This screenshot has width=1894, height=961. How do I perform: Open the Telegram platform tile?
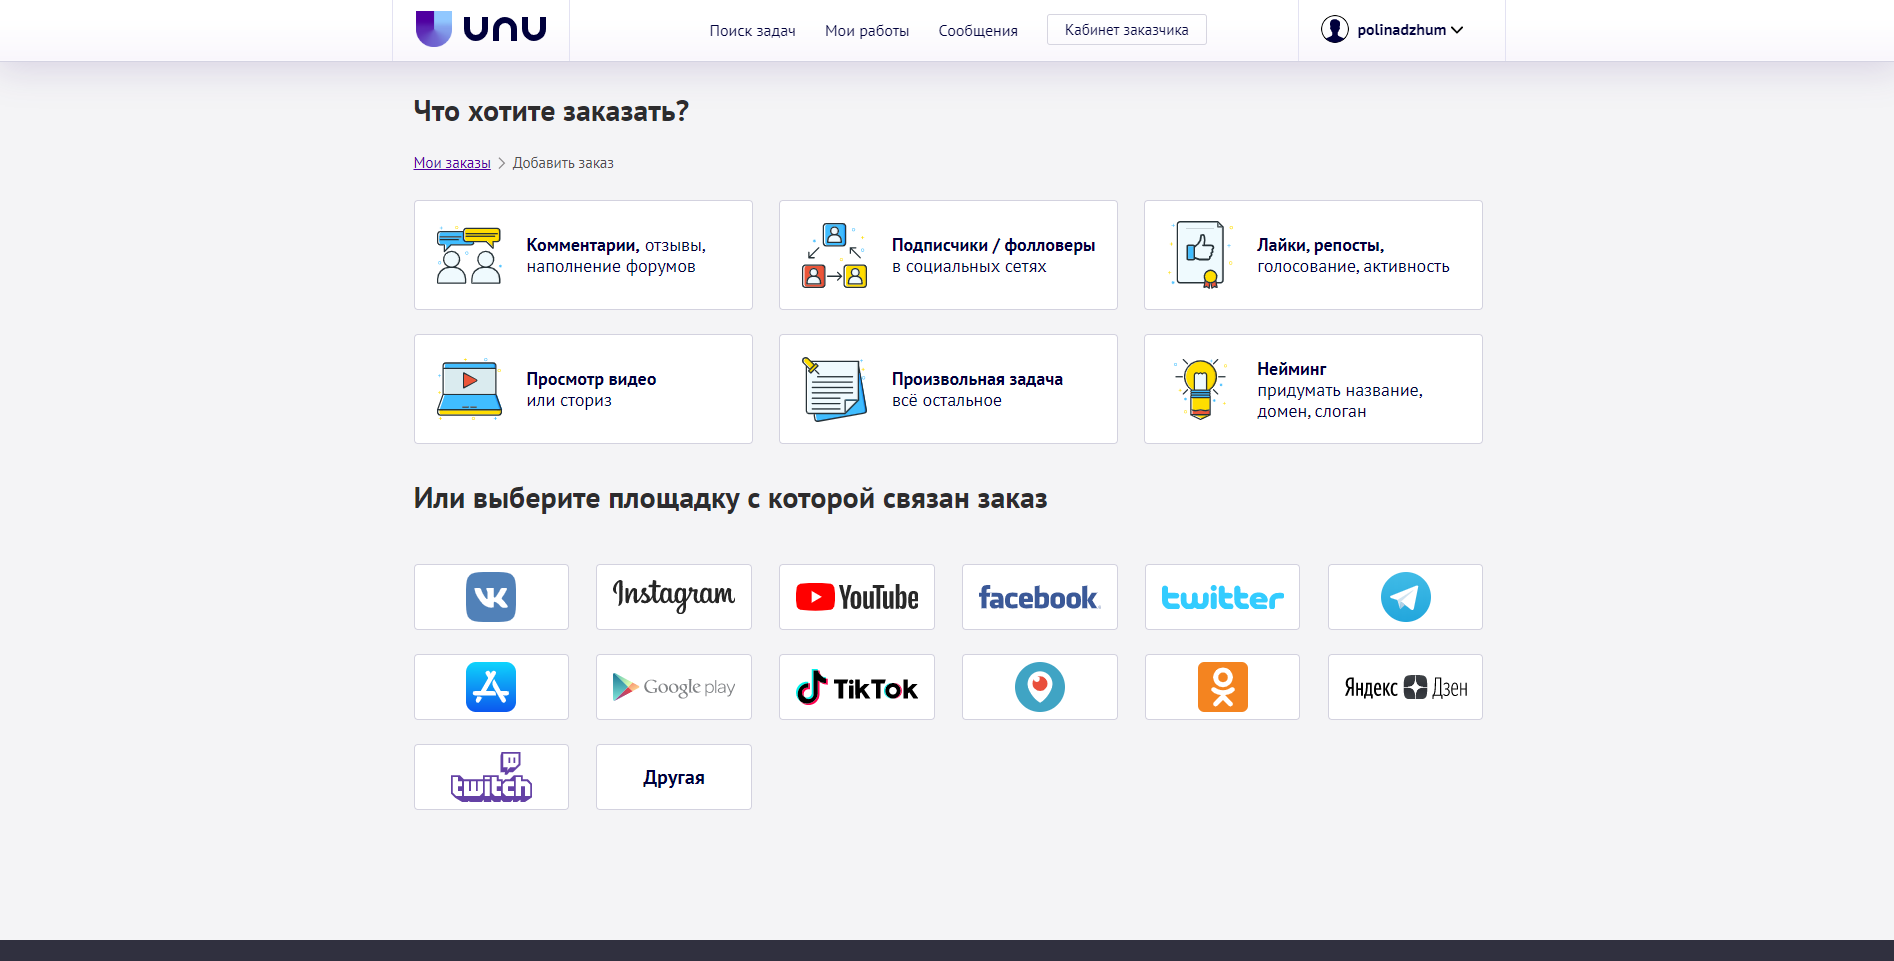(x=1405, y=597)
